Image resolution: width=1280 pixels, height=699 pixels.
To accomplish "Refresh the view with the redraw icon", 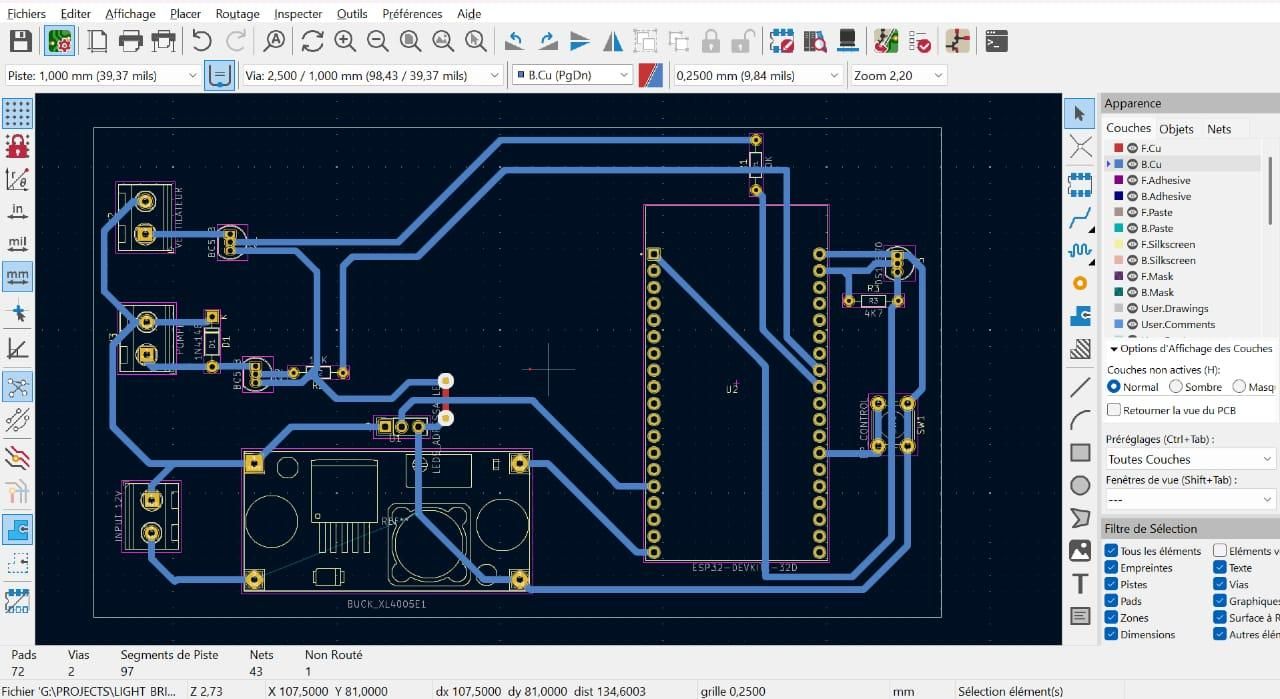I will (x=312, y=41).
